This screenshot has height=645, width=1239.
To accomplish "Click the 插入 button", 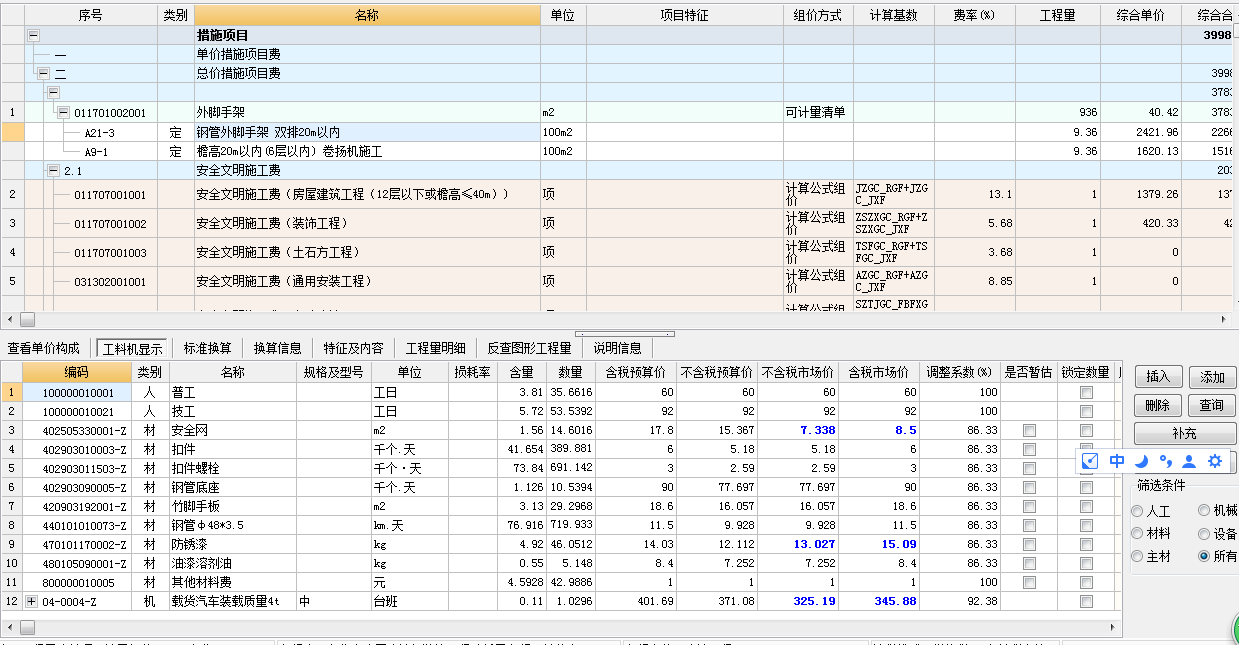I will pyautogui.click(x=1158, y=377).
